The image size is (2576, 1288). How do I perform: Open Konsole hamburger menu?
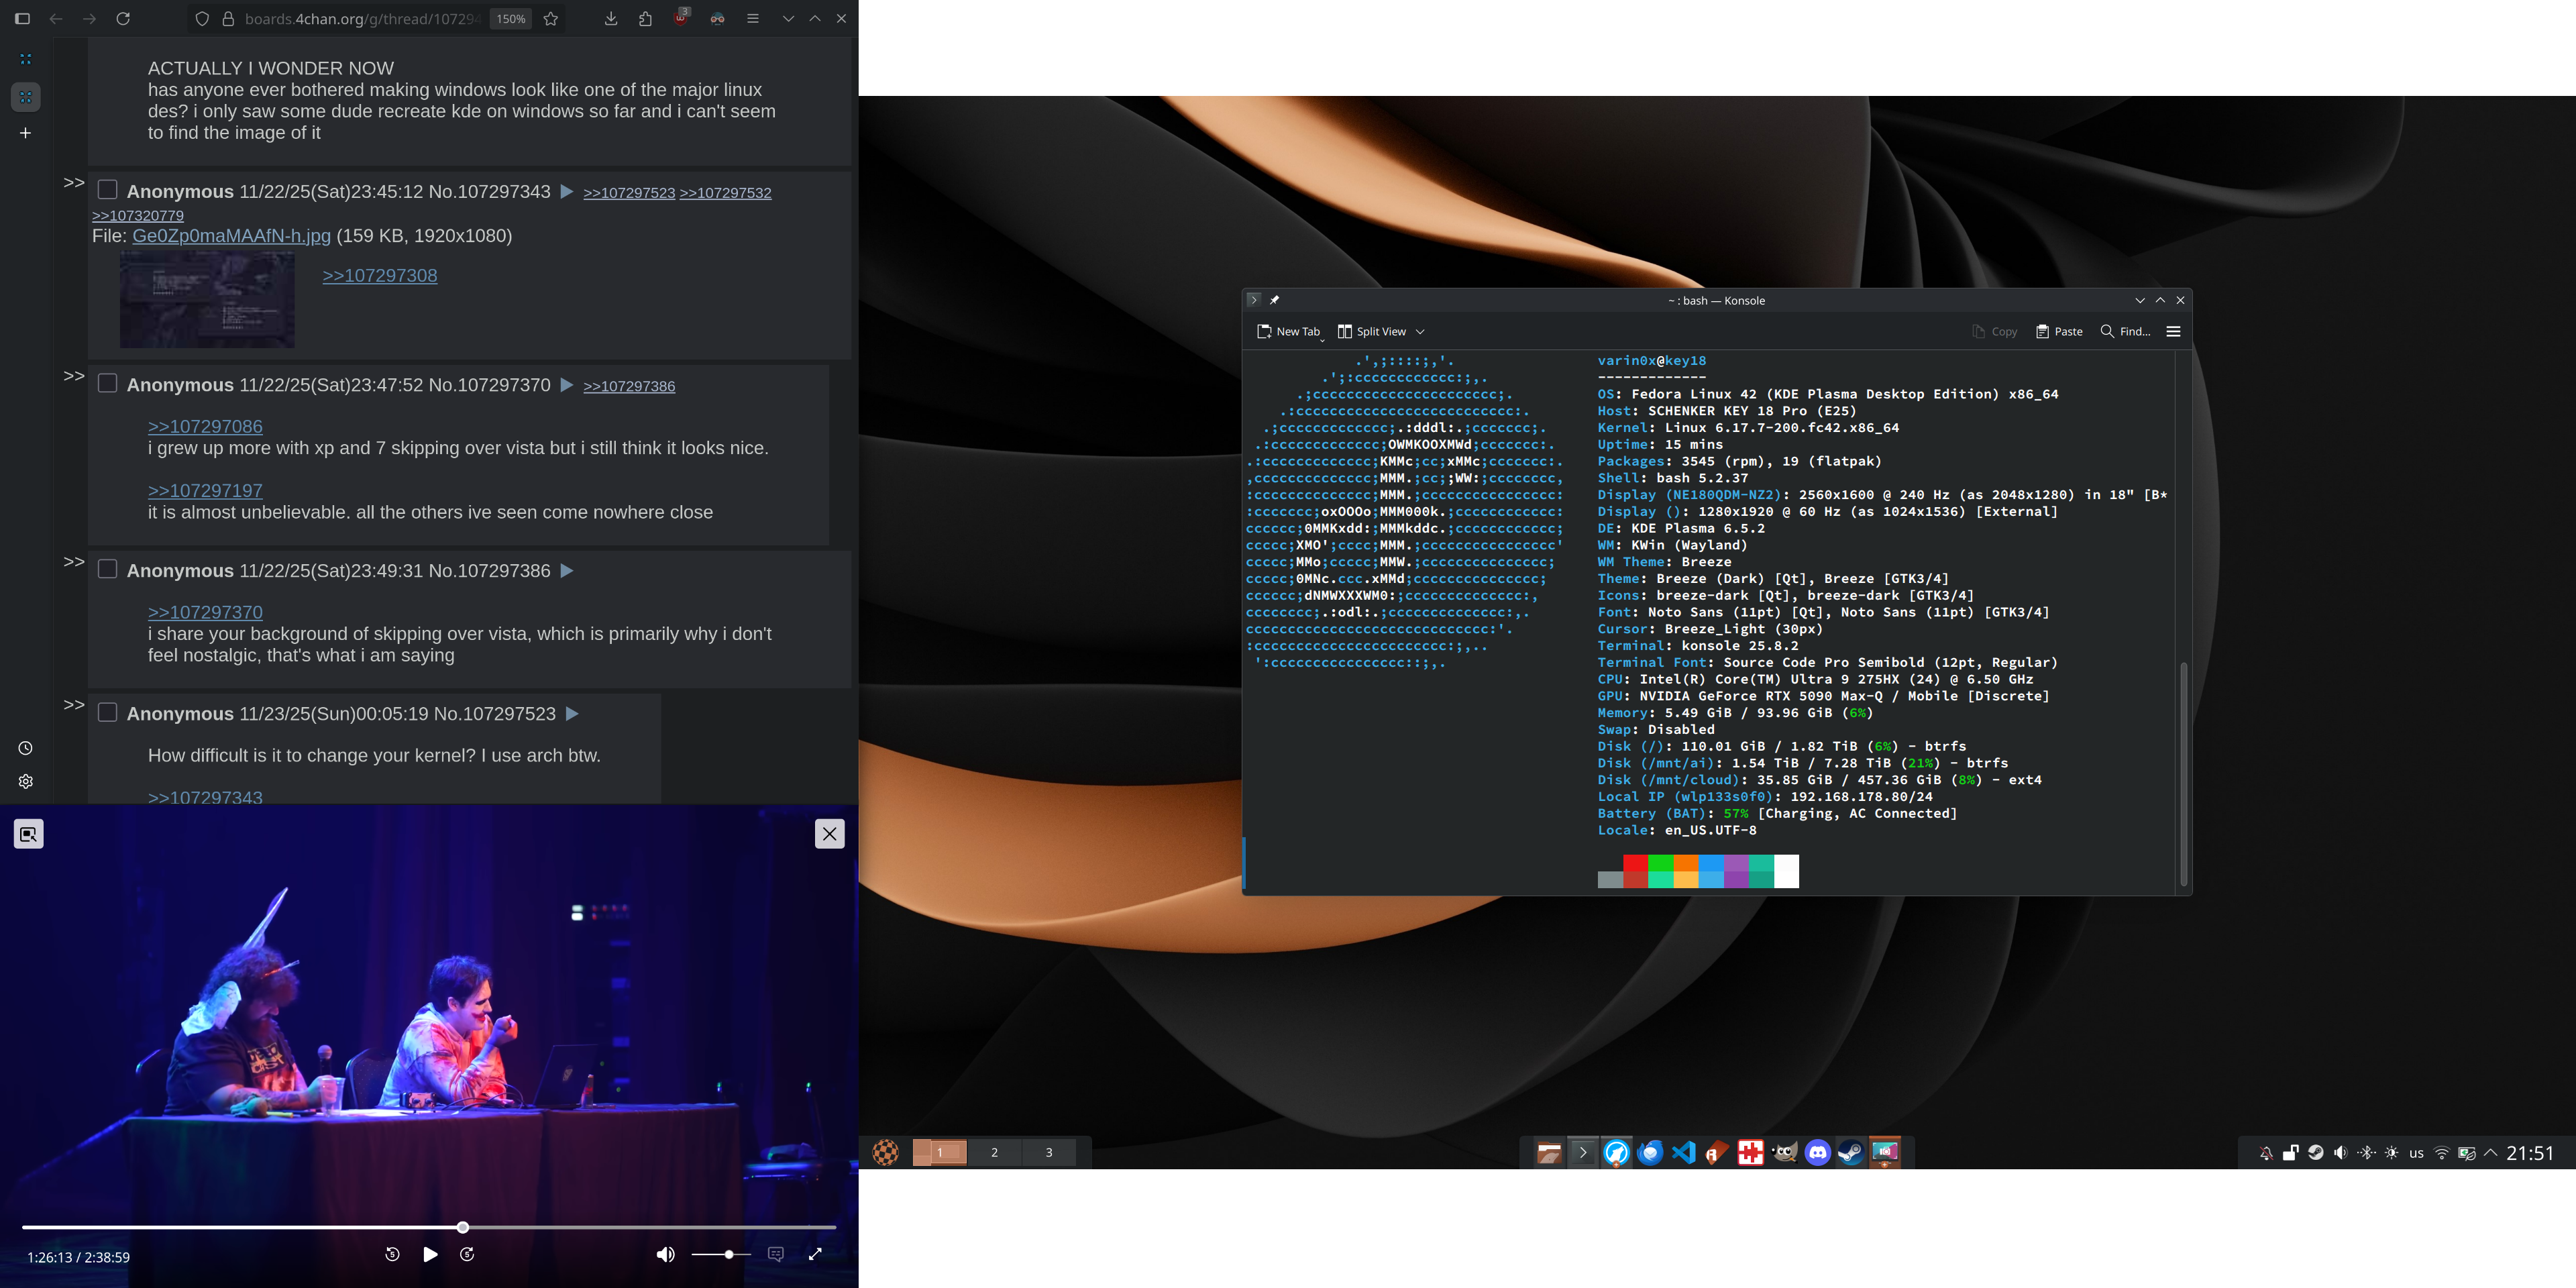pos(2173,331)
